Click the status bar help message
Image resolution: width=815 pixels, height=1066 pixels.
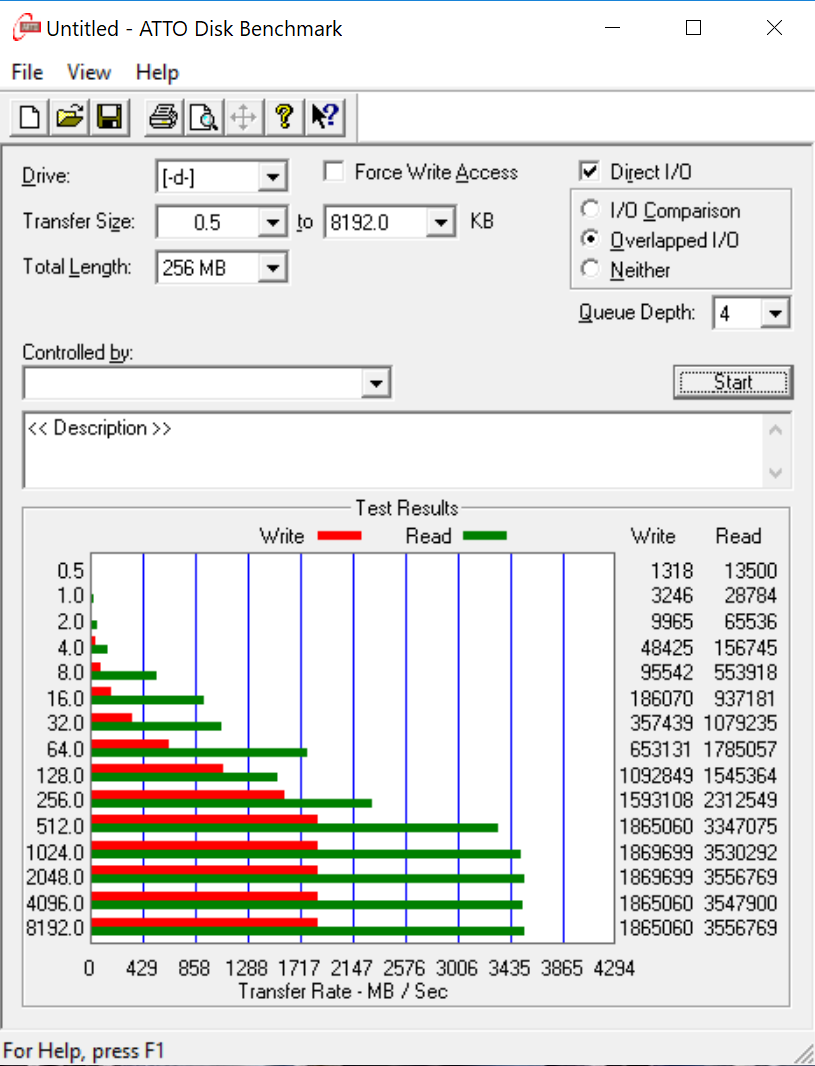(84, 1050)
